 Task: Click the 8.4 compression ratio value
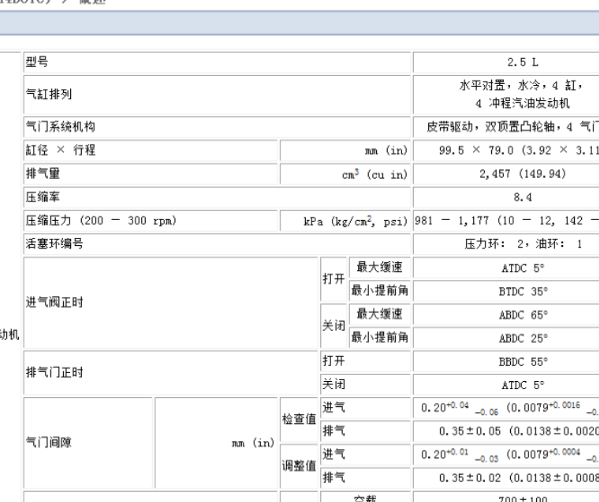(523, 197)
